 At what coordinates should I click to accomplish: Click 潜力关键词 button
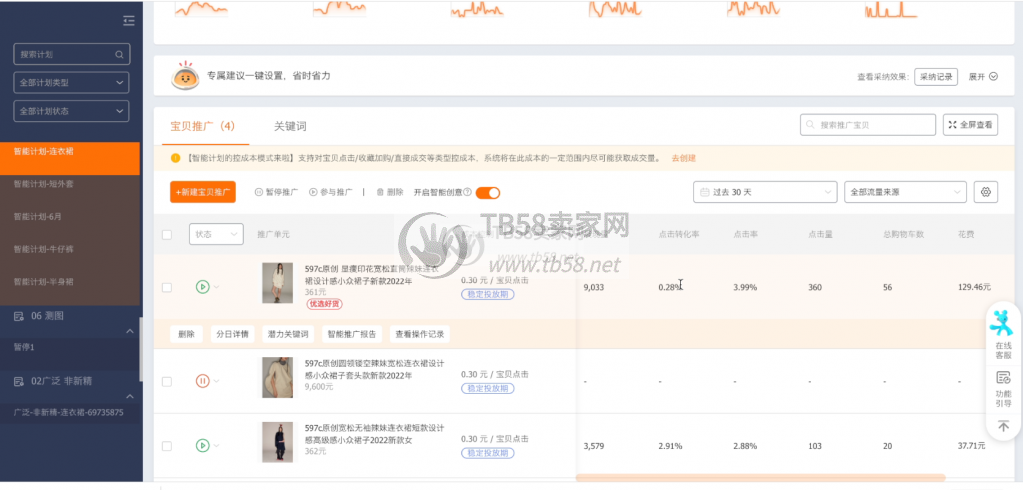click(288, 334)
